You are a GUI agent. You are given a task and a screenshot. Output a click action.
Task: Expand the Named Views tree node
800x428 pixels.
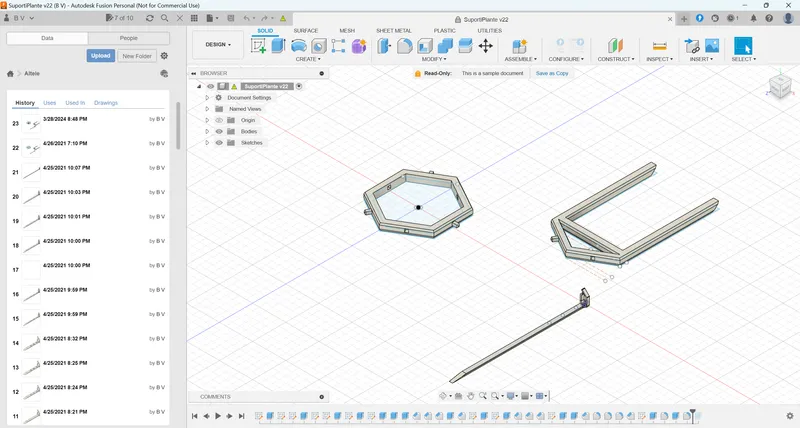tap(207, 109)
